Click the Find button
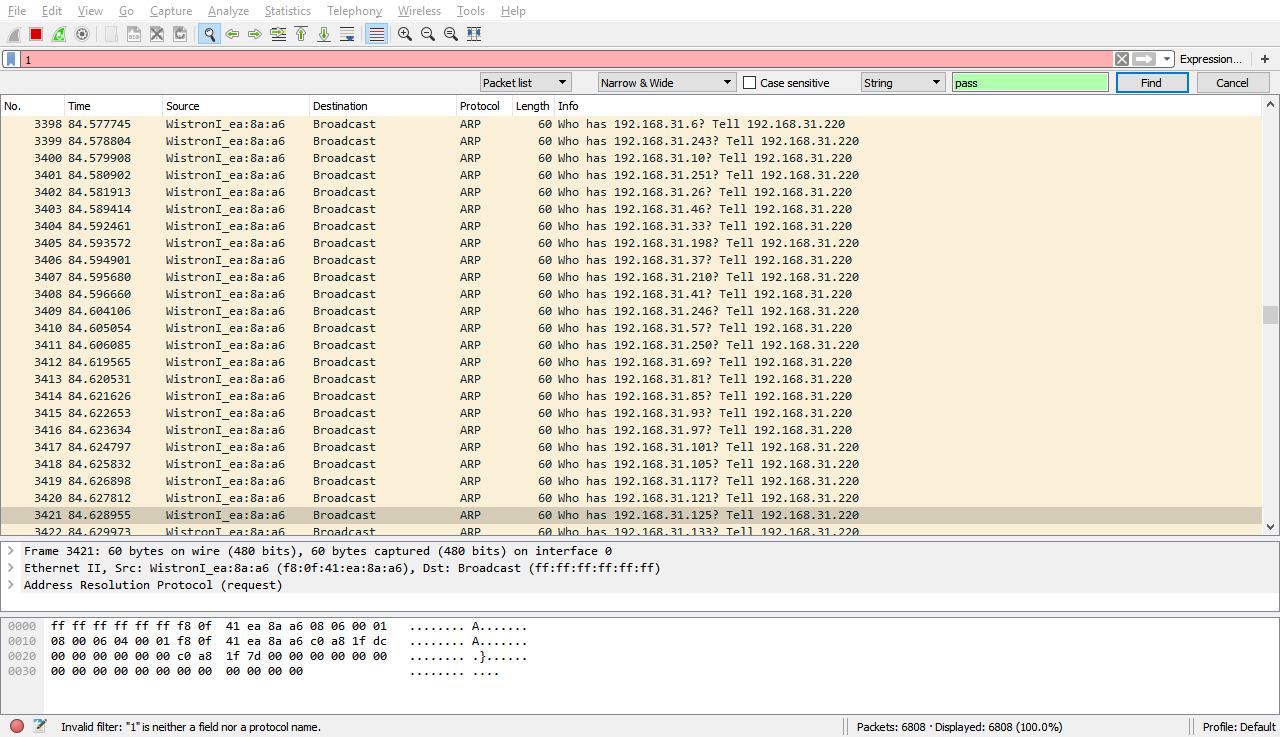Image resolution: width=1280 pixels, height=737 pixels. [1151, 83]
